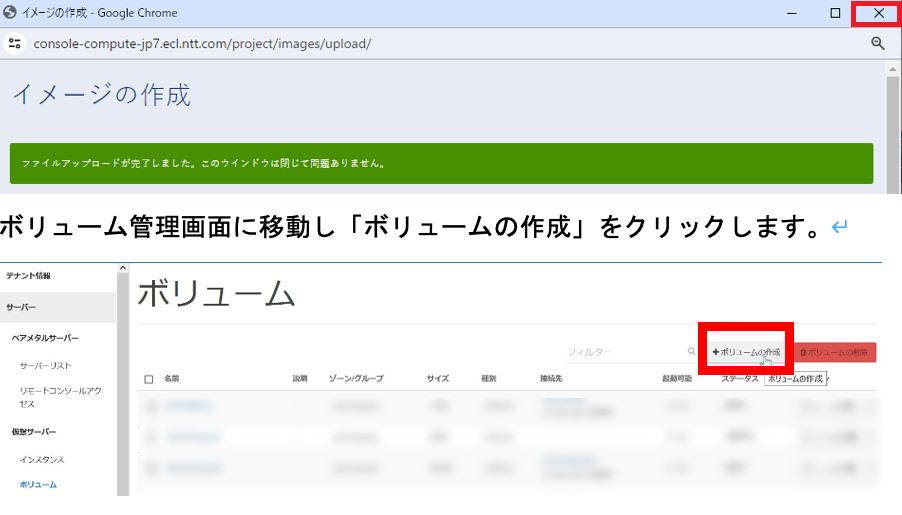Click the site settings icon in address bar
Screen dimensions: 902x515
[14, 44]
